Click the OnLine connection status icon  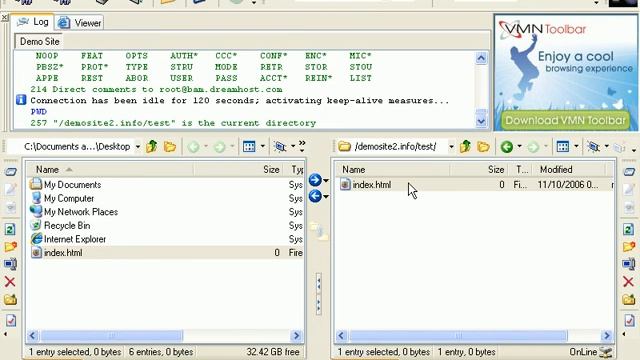(605, 351)
